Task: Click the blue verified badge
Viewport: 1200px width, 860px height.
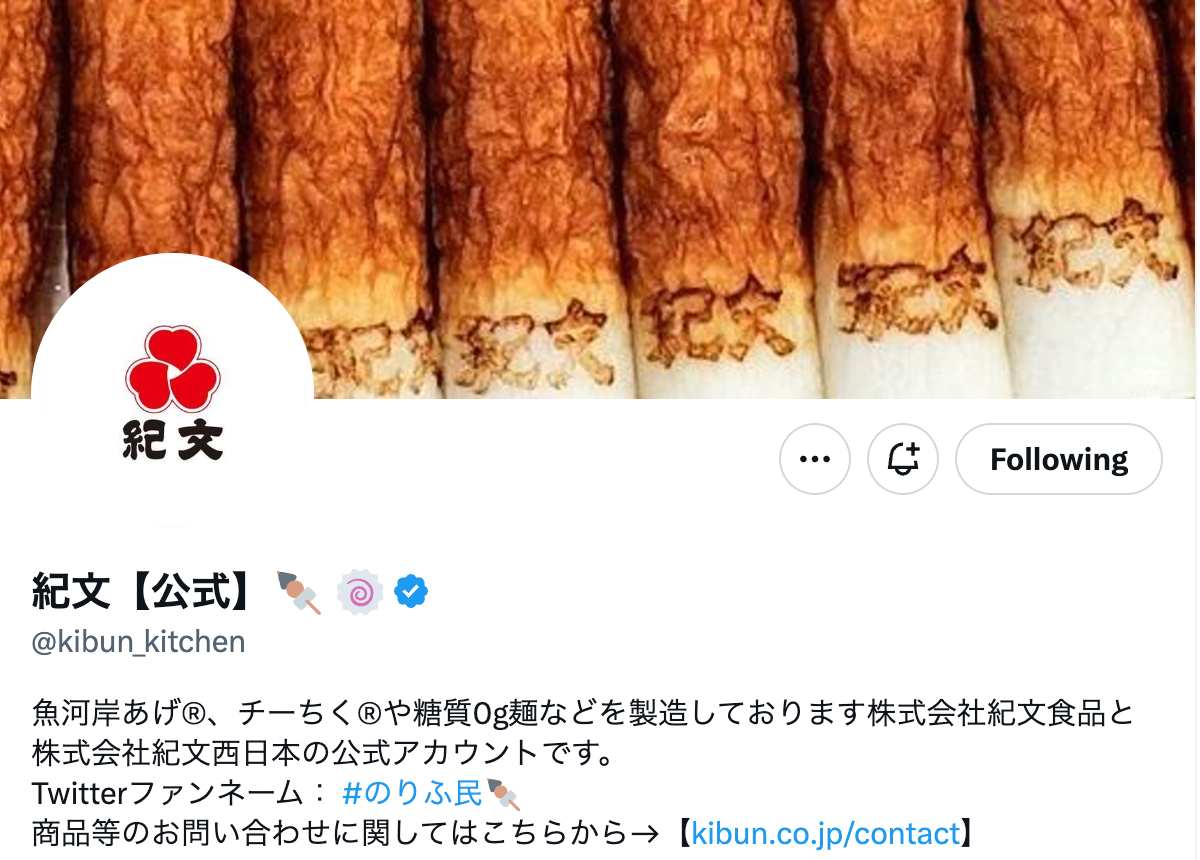Action: pos(411,591)
